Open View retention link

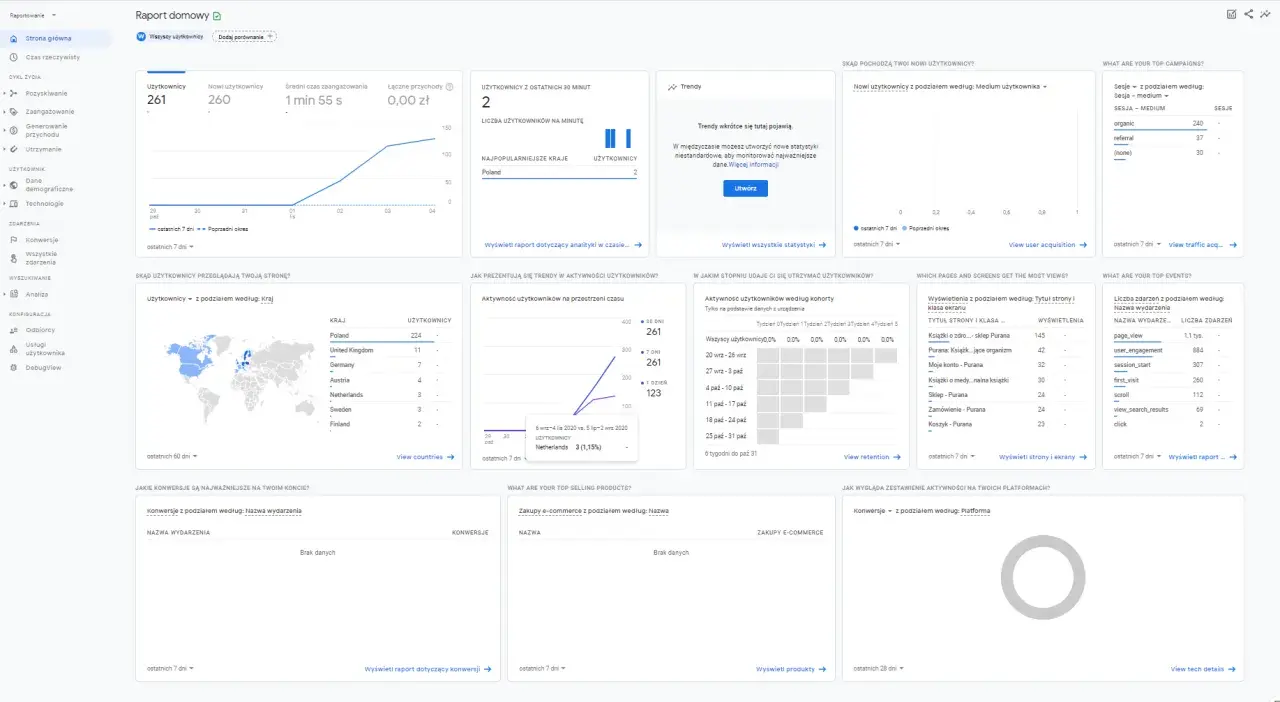(x=871, y=457)
